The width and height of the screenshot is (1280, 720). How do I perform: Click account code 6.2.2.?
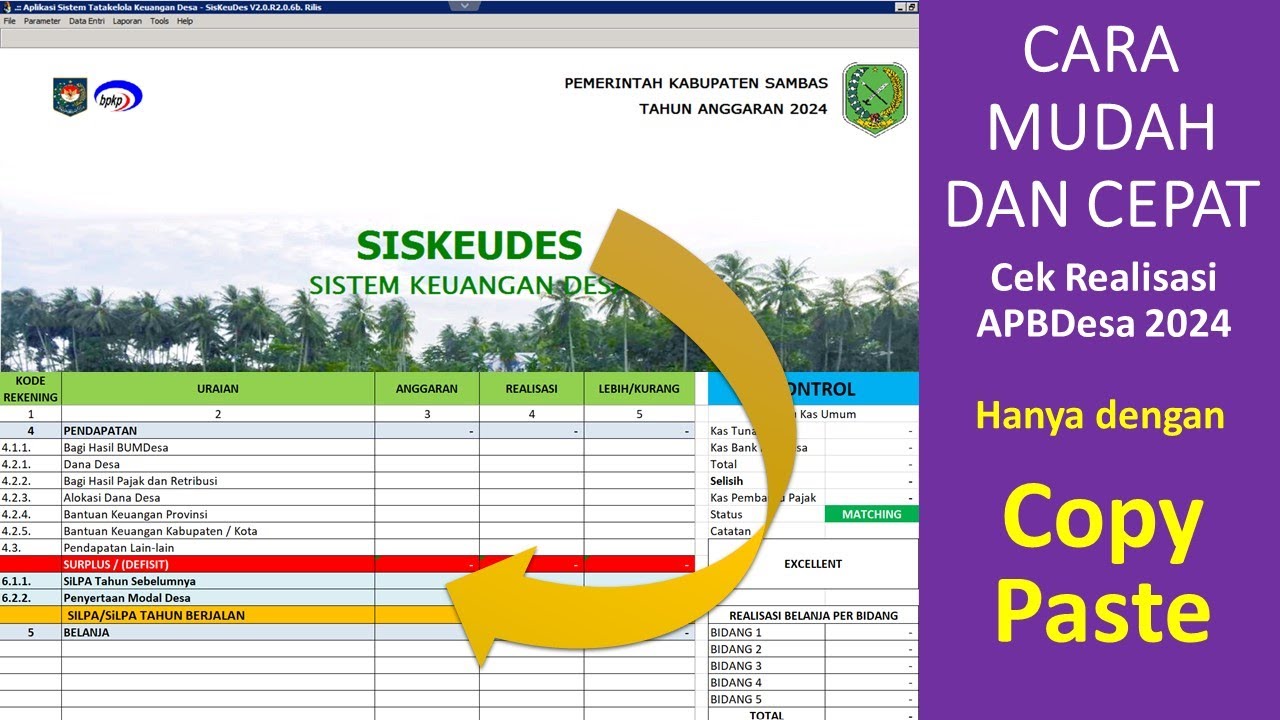point(16,598)
